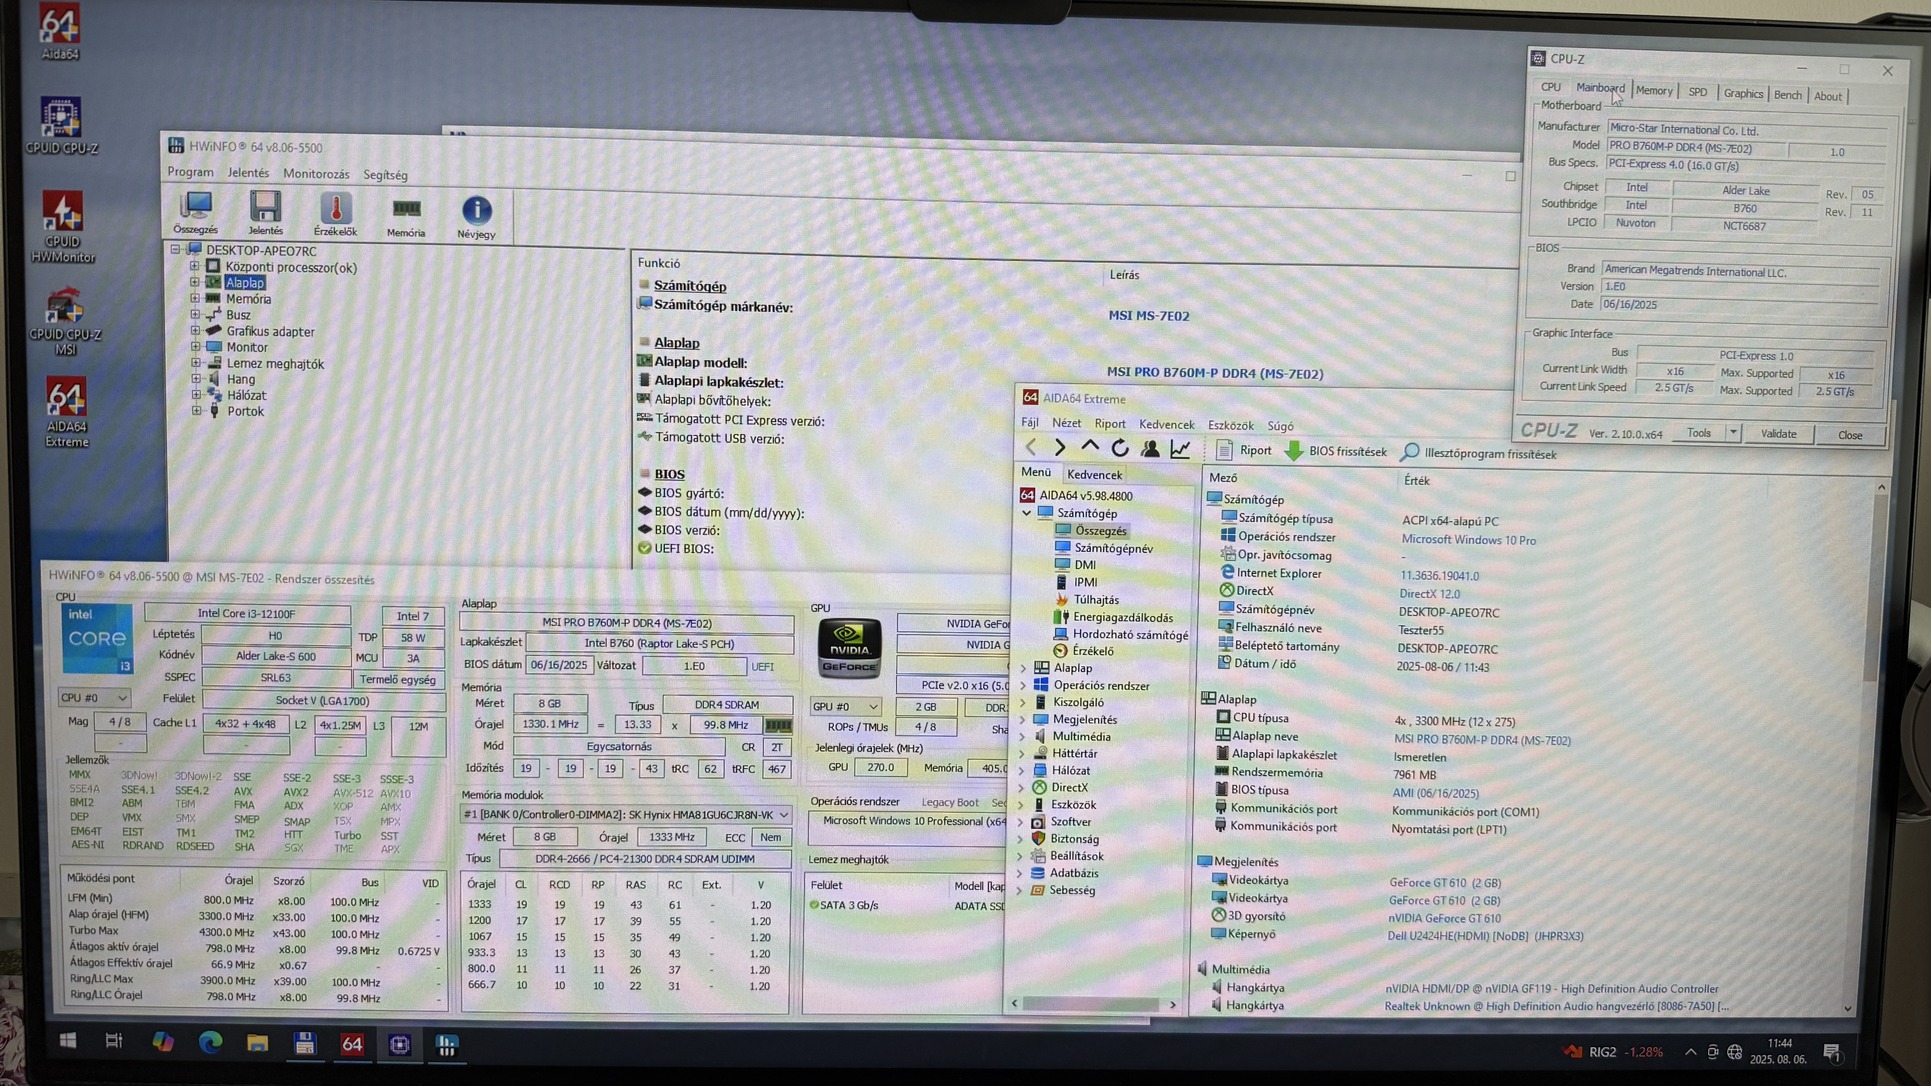Open Microsoft Edge from the taskbar
This screenshot has width=1931, height=1086.
click(x=210, y=1043)
